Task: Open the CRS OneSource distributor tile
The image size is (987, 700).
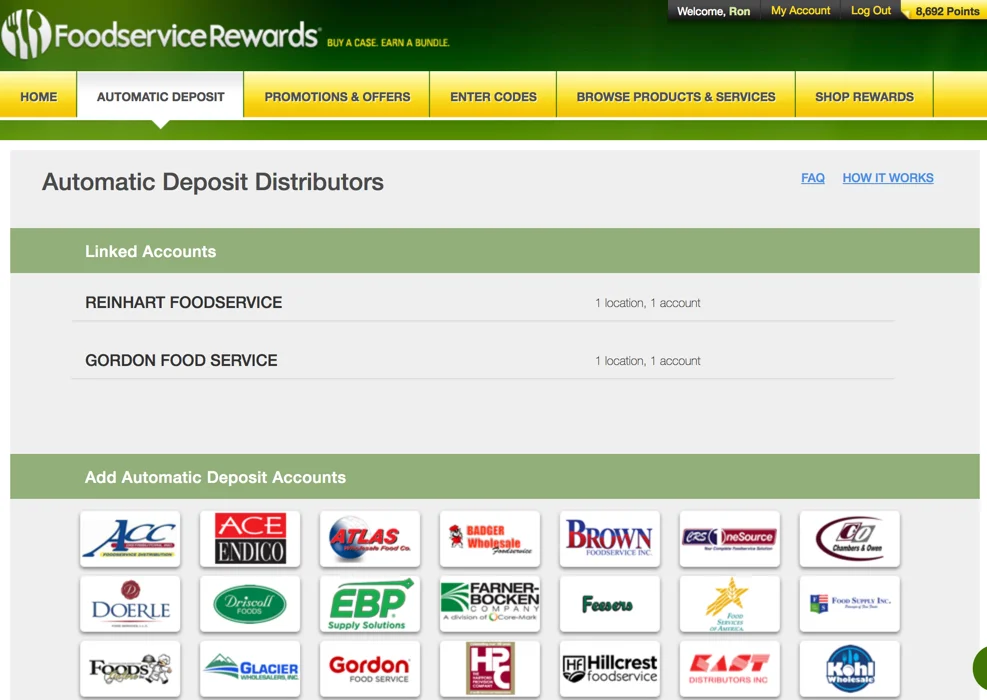Action: point(730,539)
